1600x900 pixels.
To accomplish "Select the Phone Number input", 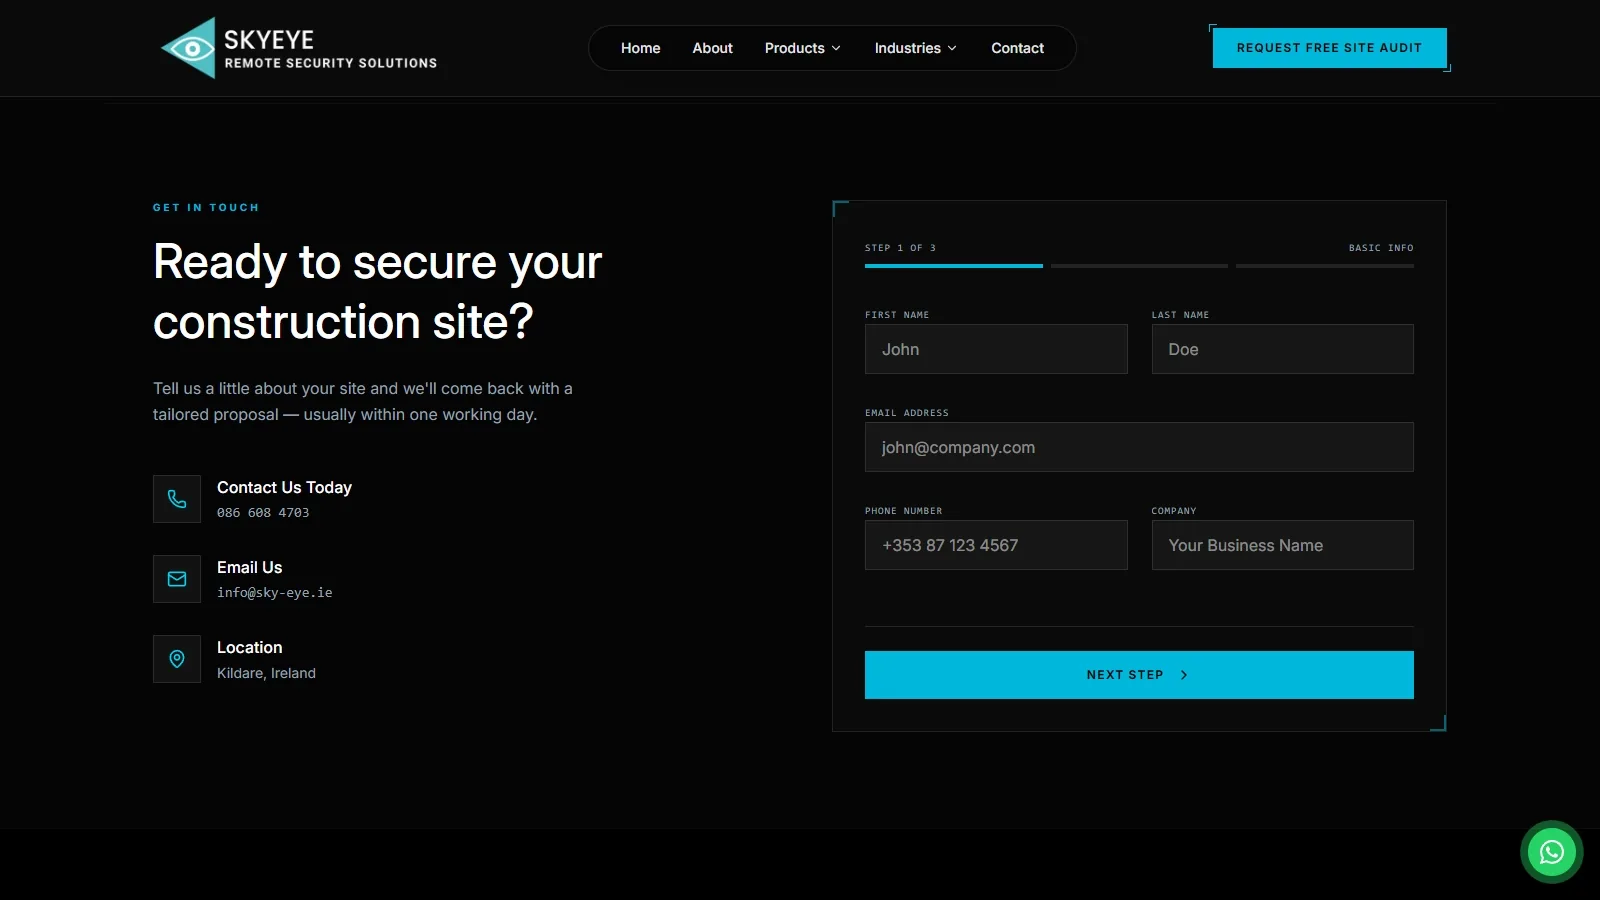I will [996, 545].
